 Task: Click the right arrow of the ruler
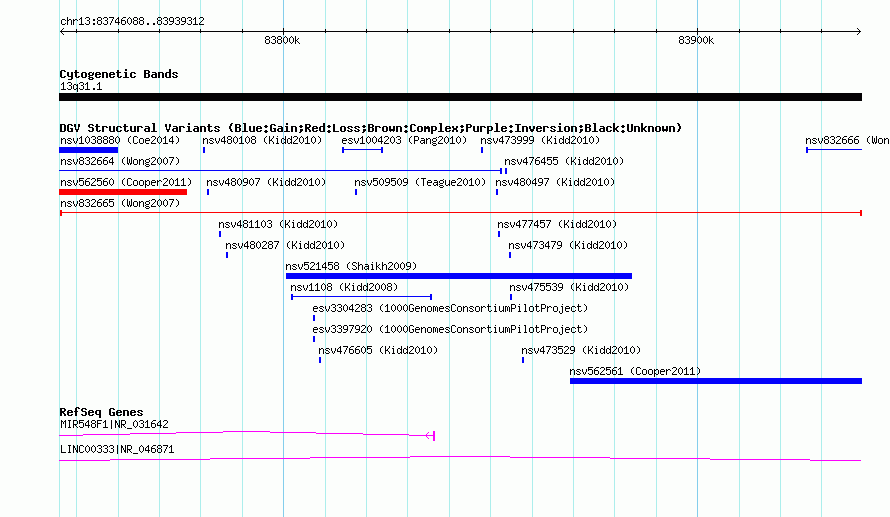(858, 32)
